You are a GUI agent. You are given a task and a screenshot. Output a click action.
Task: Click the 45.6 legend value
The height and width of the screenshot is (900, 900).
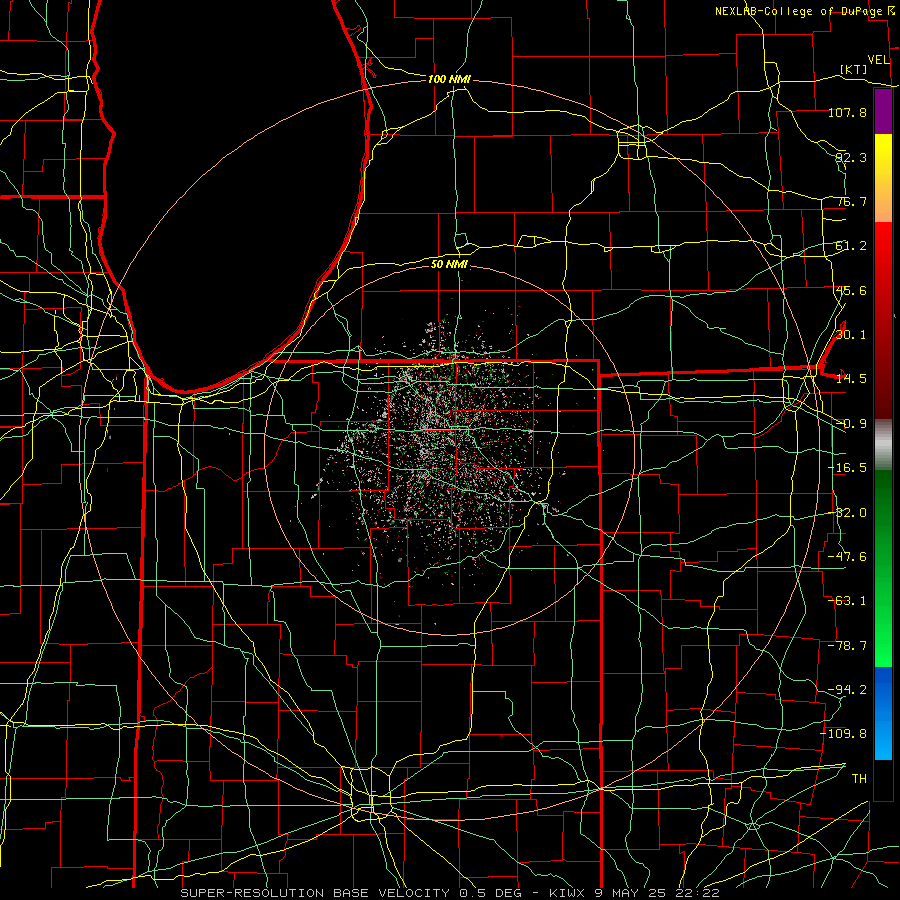tap(851, 290)
